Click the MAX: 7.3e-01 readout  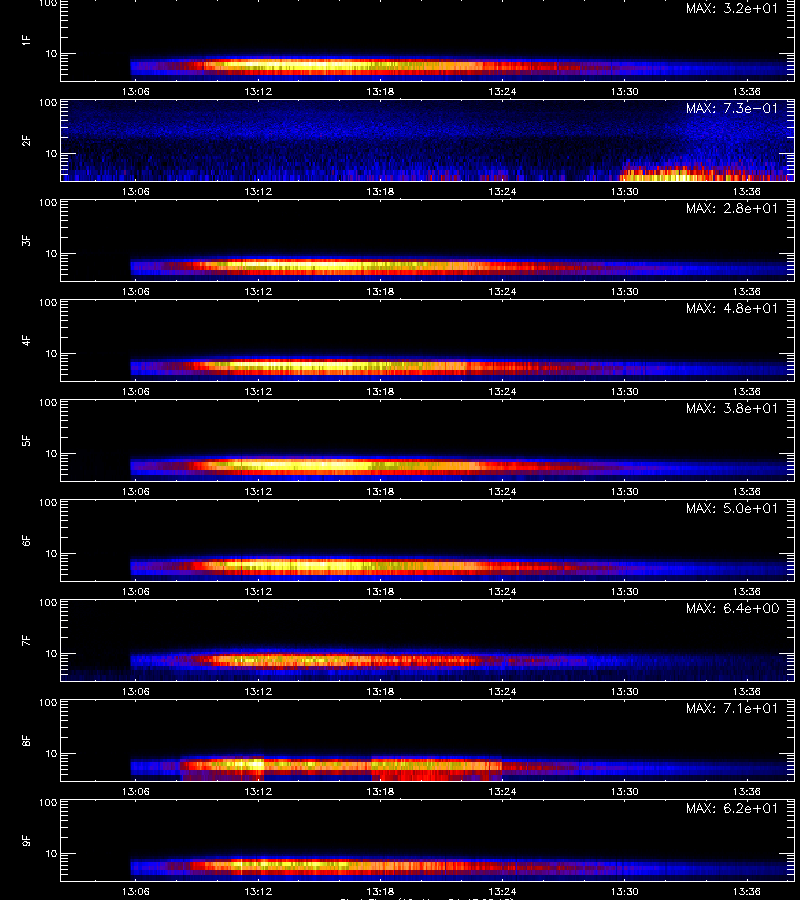pos(732,108)
